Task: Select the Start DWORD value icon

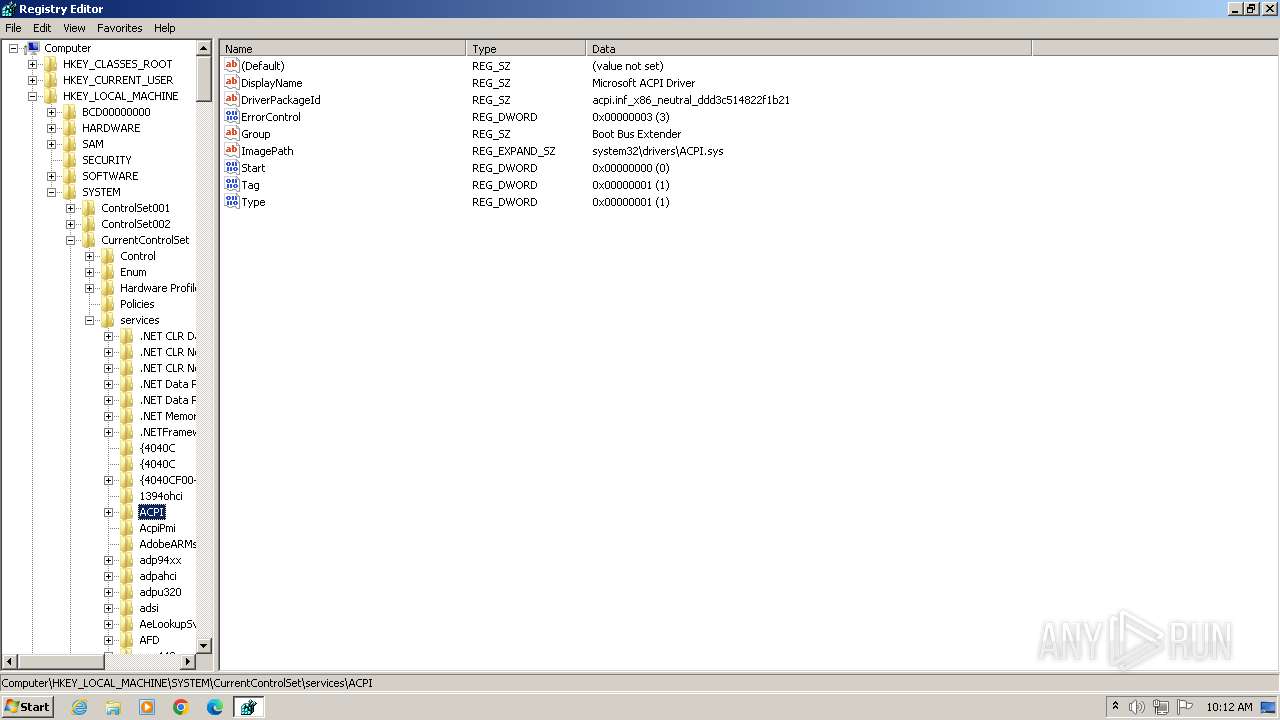Action: pos(232,168)
